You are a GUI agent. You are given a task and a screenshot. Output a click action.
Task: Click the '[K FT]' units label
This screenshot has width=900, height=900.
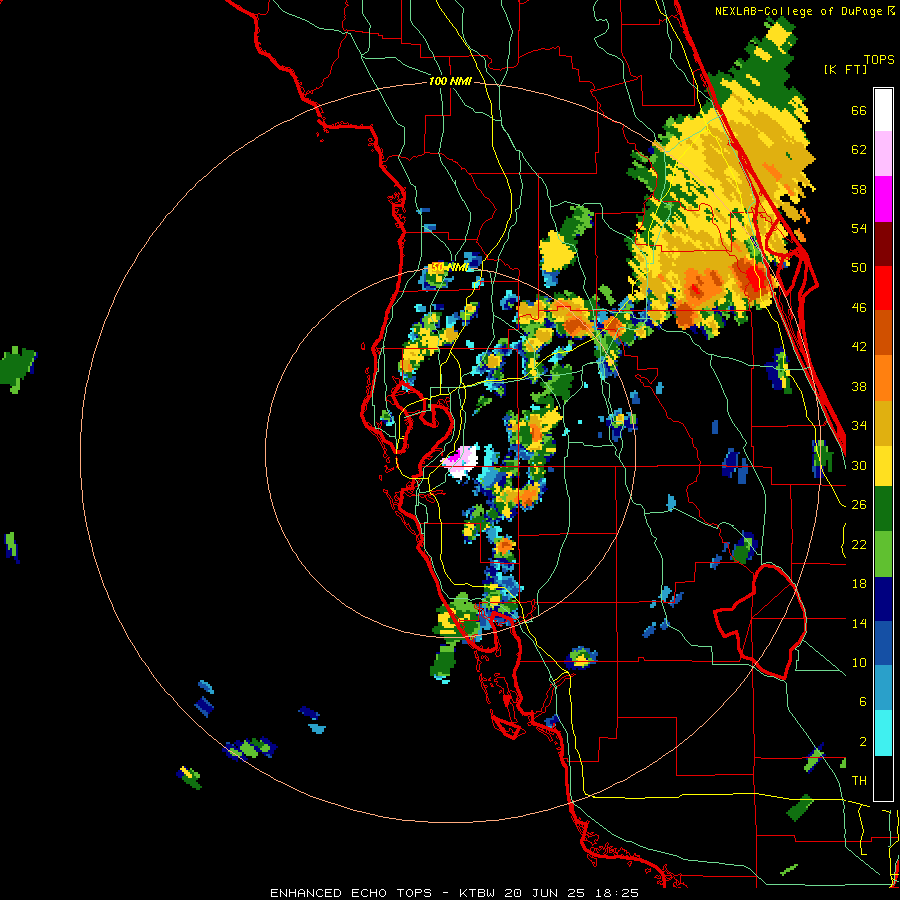pos(845,69)
